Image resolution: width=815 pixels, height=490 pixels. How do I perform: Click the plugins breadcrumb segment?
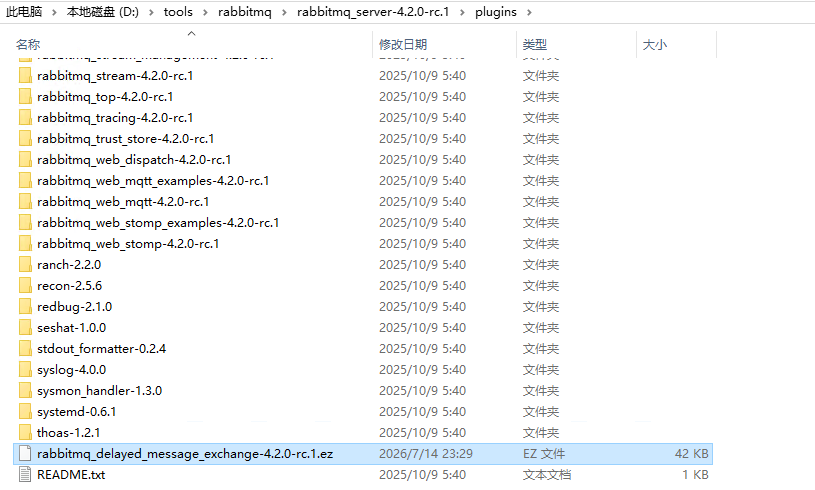496,12
